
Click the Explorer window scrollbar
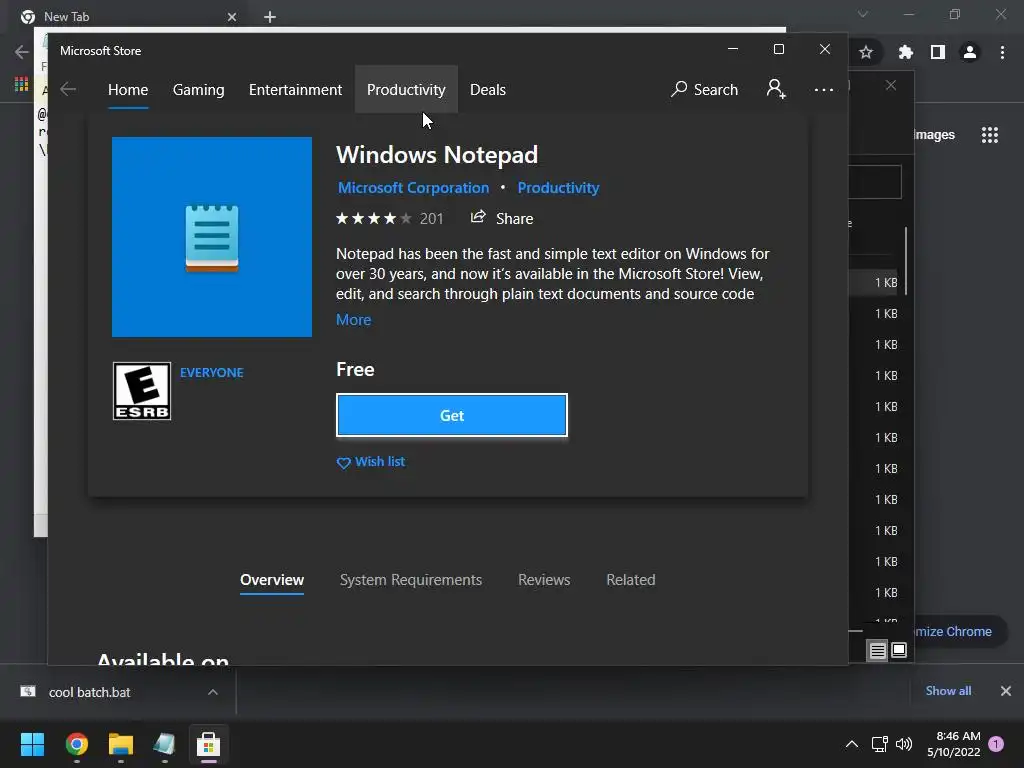point(906,261)
